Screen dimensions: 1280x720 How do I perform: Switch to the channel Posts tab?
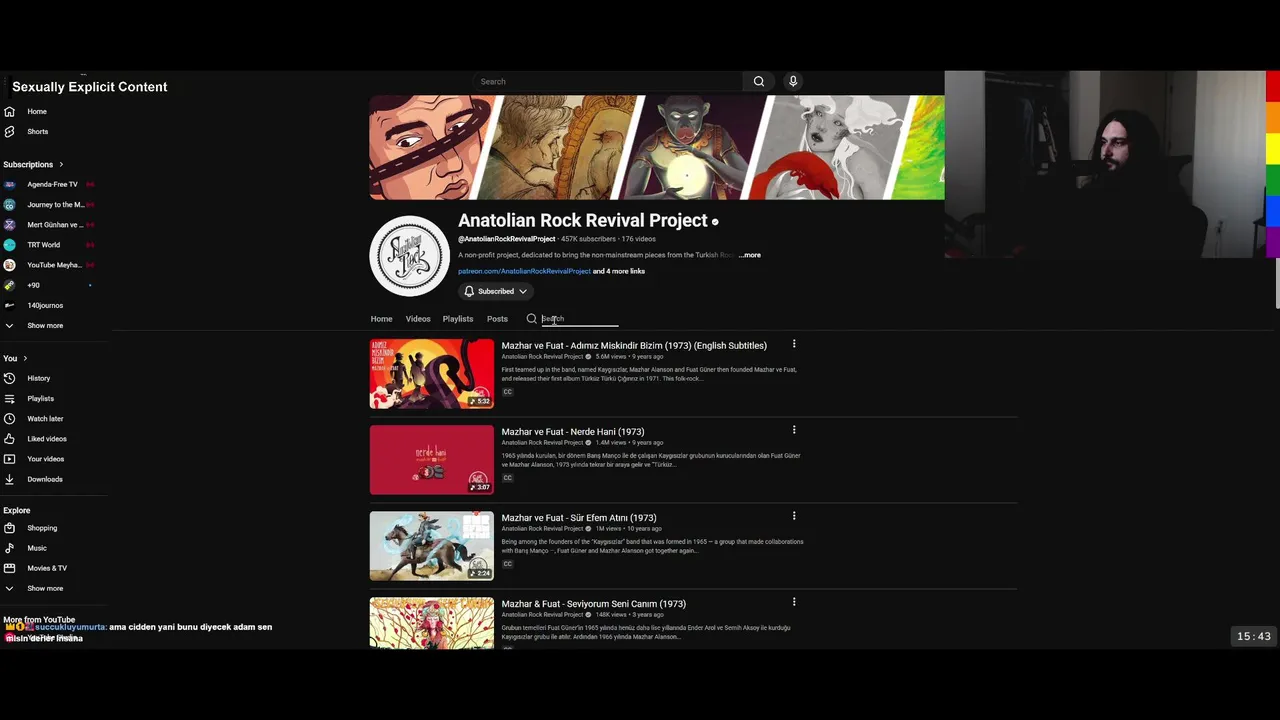coord(497,319)
